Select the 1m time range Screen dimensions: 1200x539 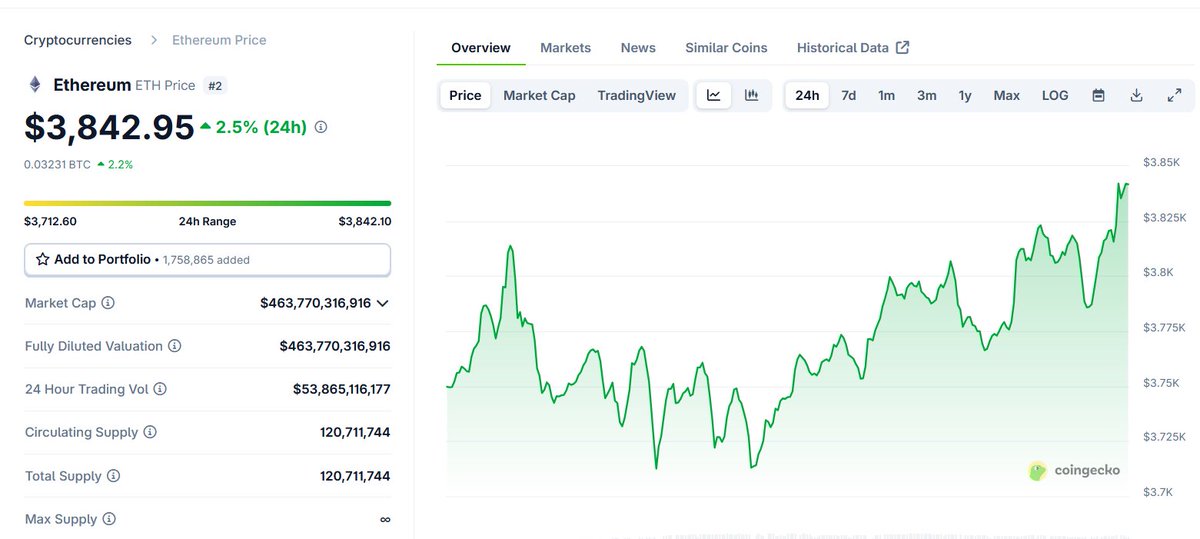[x=886, y=95]
